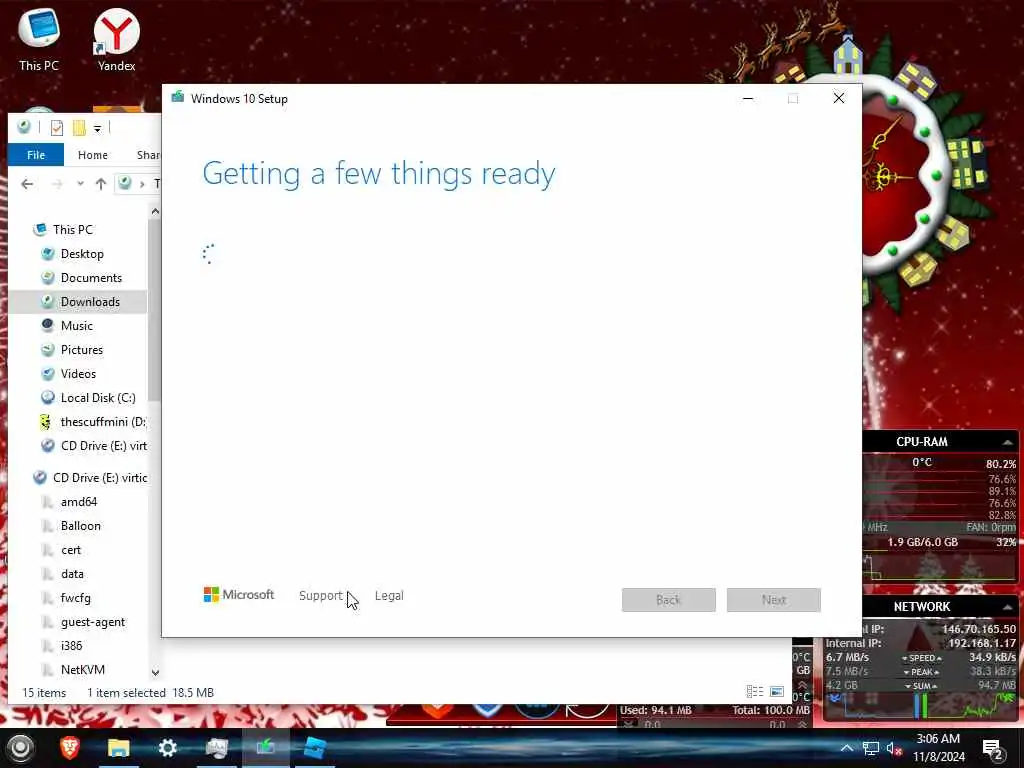Open PEAK options in network gadget
The image size is (1024, 768).
coord(921,672)
